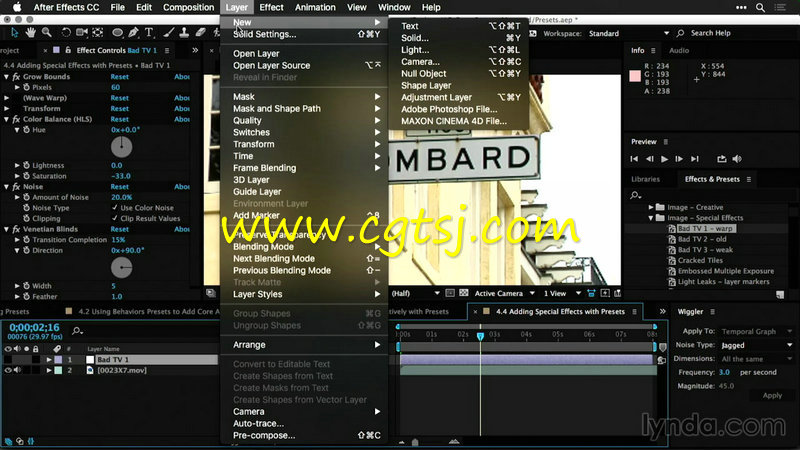Select the Rotation tool
The width and height of the screenshot is (800, 450).
pos(66,33)
